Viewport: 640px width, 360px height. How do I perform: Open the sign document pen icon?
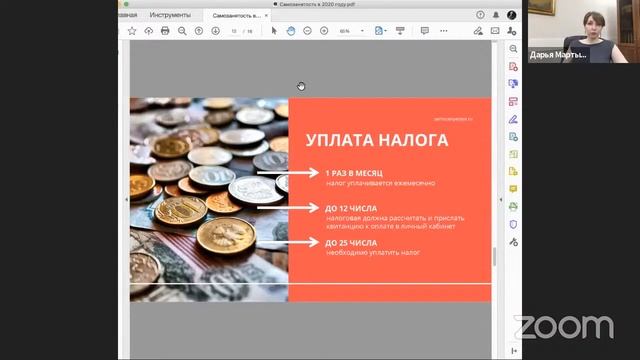tap(478, 31)
